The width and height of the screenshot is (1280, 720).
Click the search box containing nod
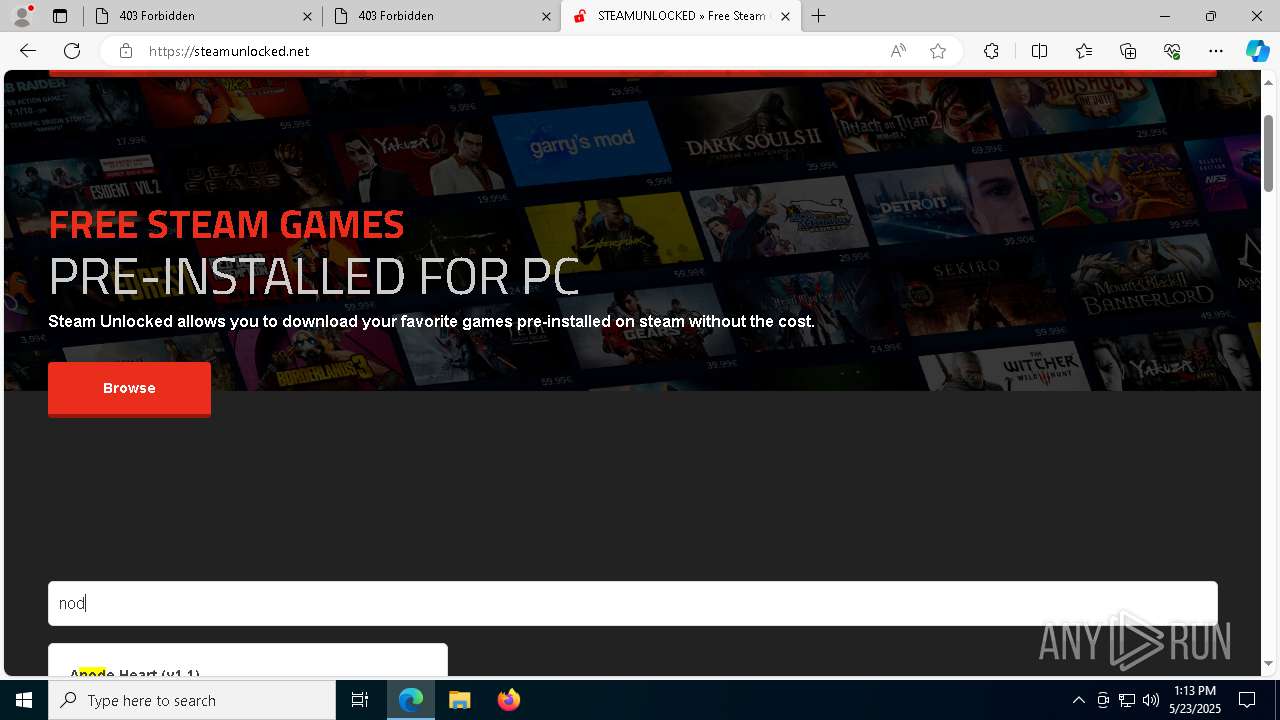click(633, 603)
